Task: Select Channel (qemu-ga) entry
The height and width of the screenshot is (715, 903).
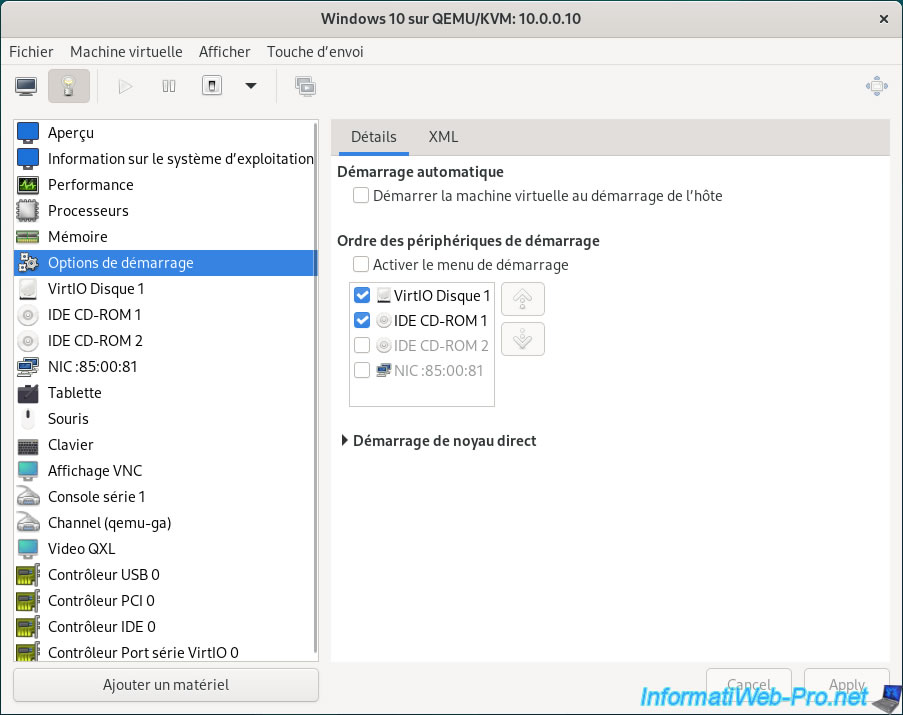Action: tap(166, 523)
